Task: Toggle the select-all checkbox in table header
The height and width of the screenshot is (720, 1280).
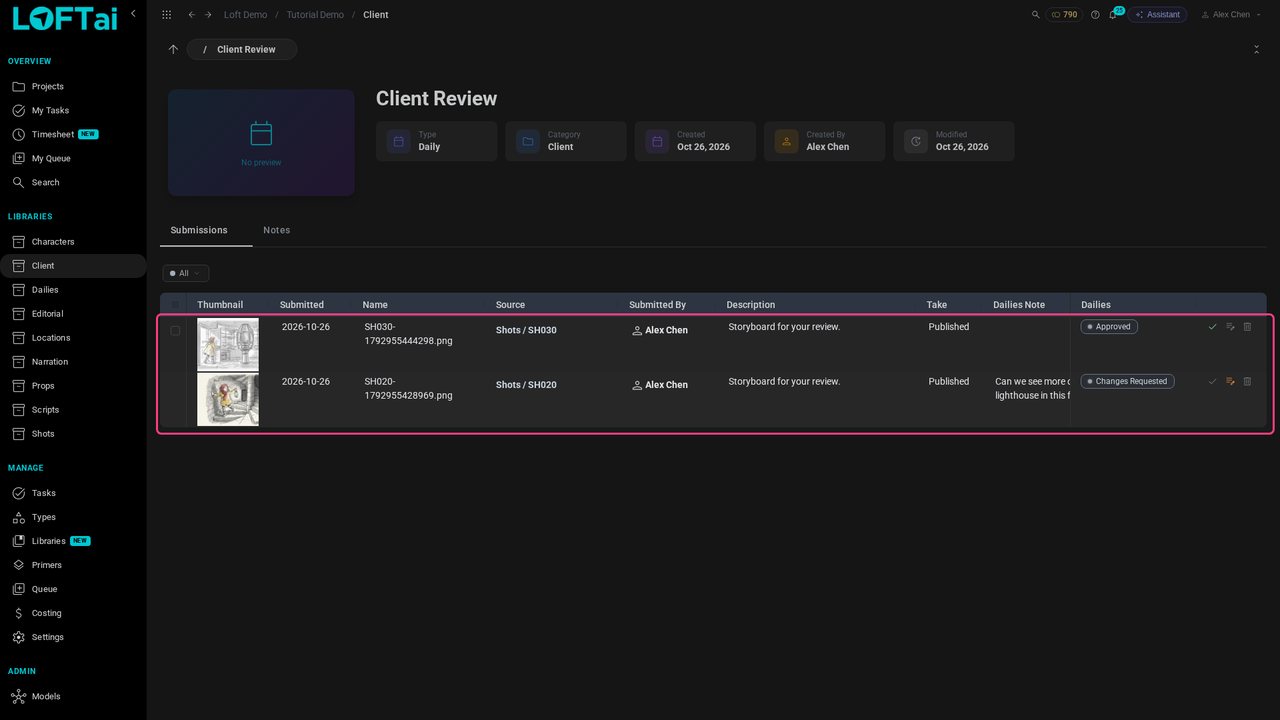Action: click(176, 304)
